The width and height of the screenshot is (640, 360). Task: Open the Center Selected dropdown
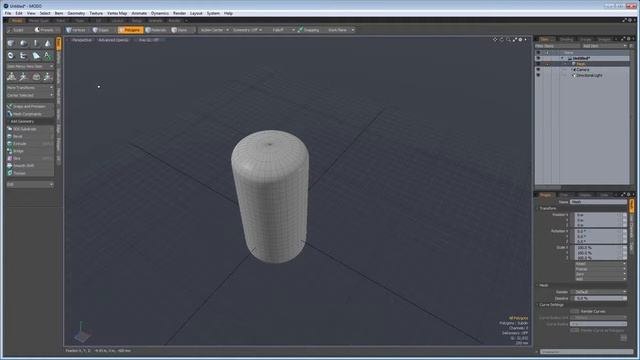click(30, 95)
